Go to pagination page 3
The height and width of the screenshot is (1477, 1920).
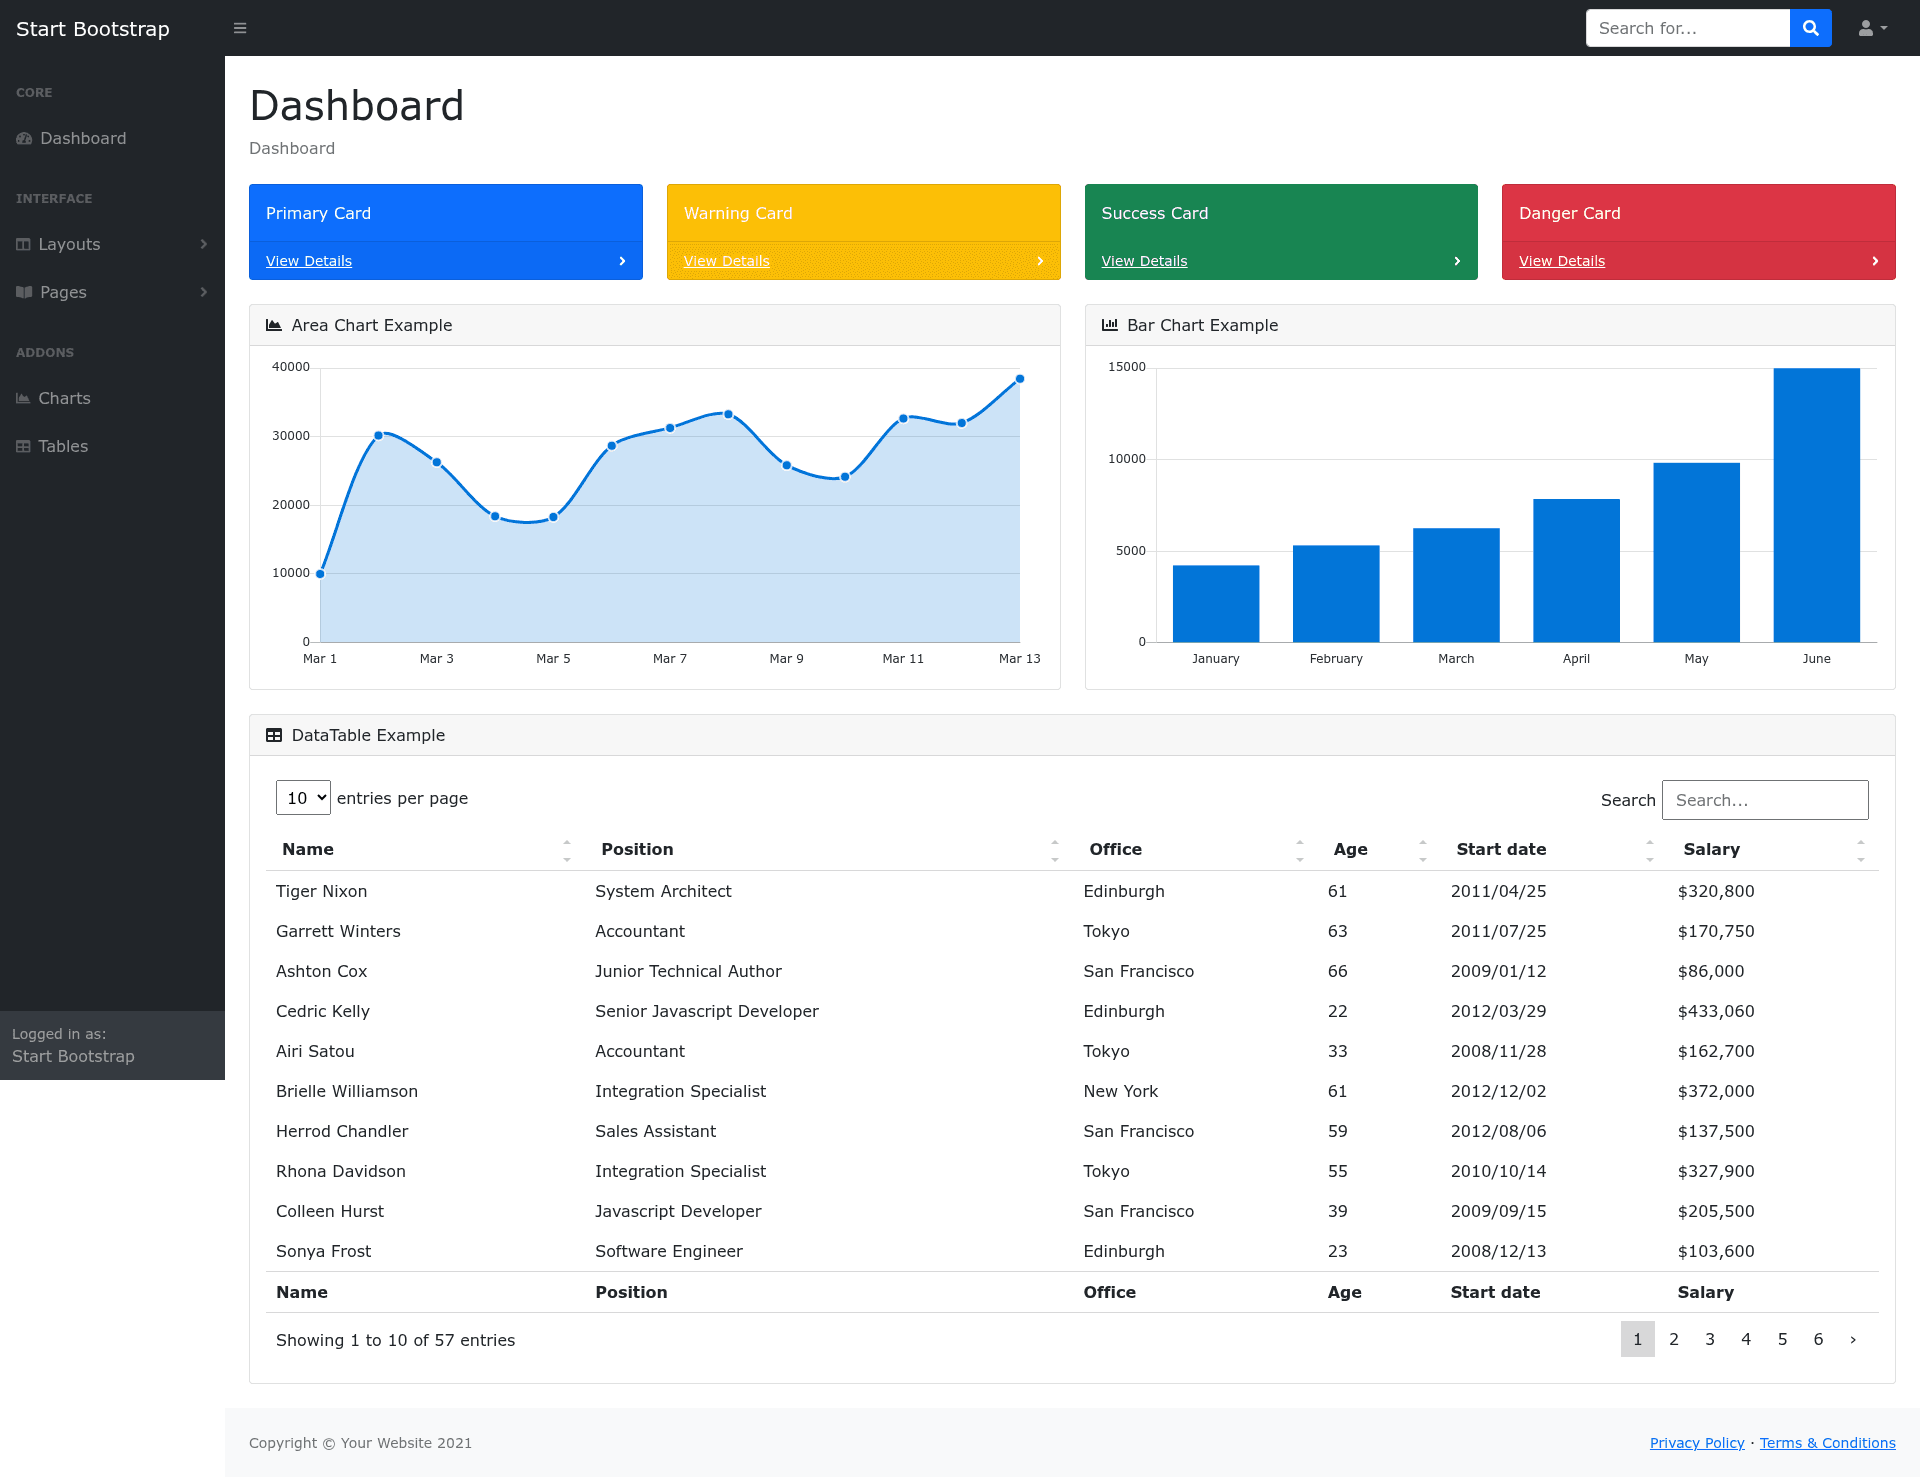point(1710,1339)
